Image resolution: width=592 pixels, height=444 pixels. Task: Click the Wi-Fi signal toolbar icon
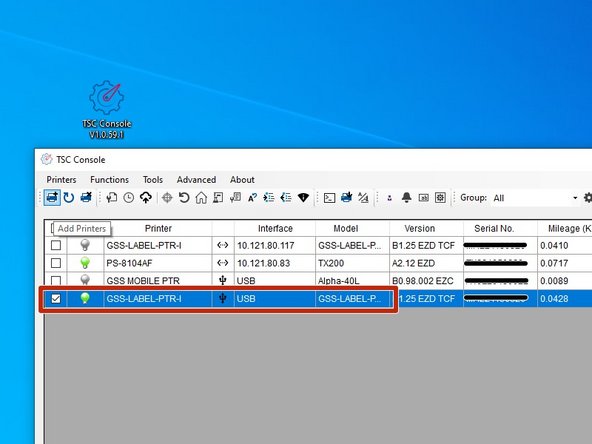(303, 197)
